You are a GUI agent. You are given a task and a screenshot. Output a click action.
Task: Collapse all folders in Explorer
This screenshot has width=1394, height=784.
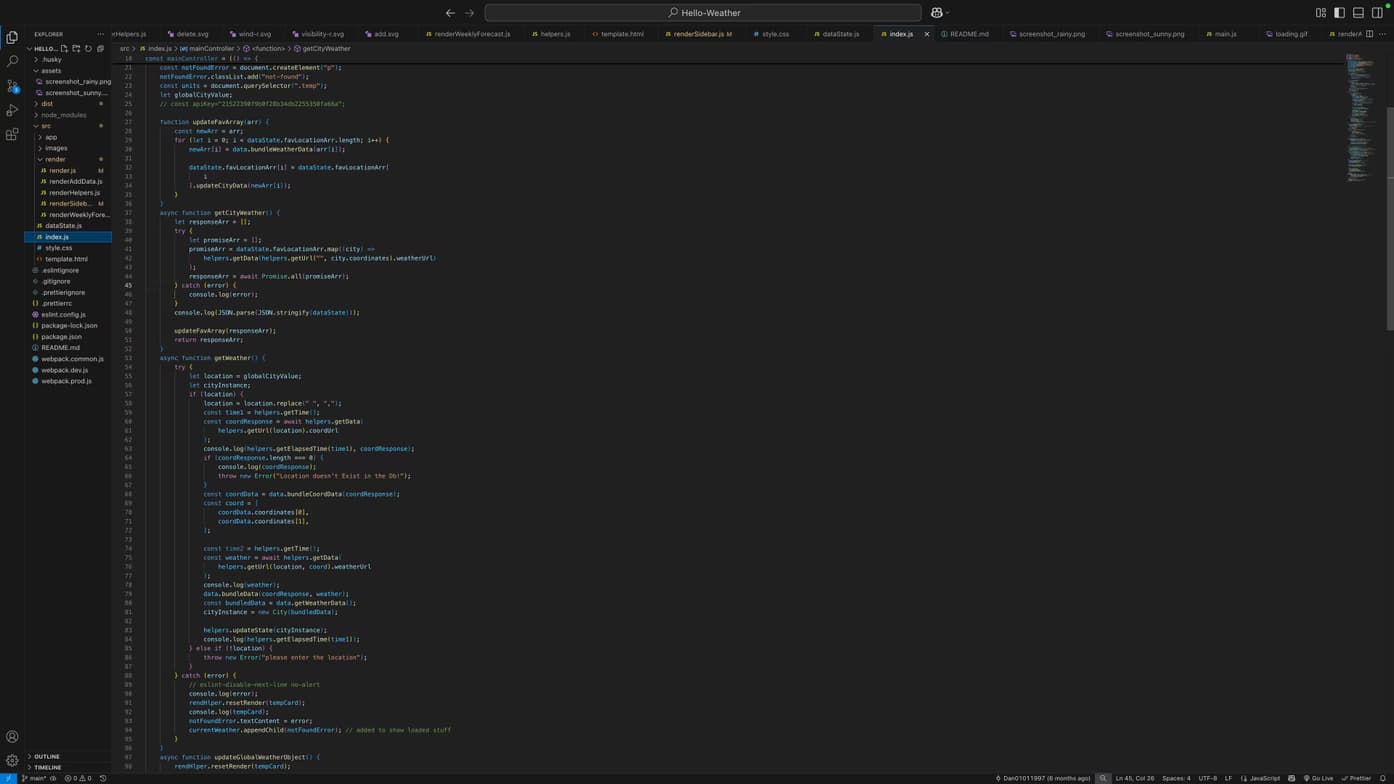[100, 48]
